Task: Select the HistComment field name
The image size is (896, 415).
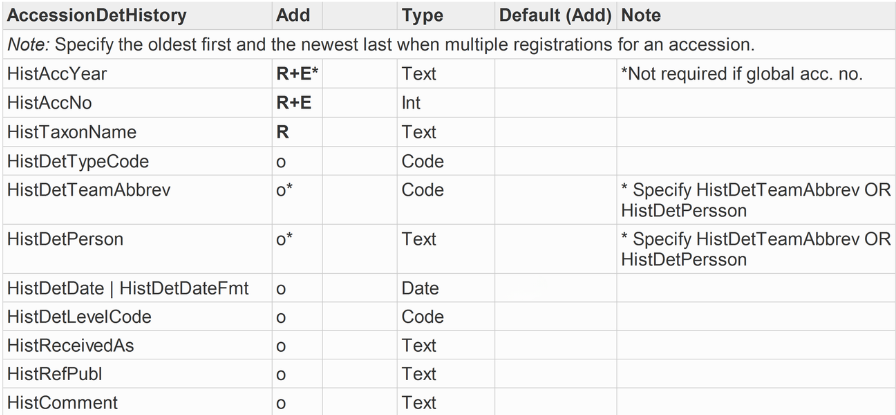Action: [62, 402]
